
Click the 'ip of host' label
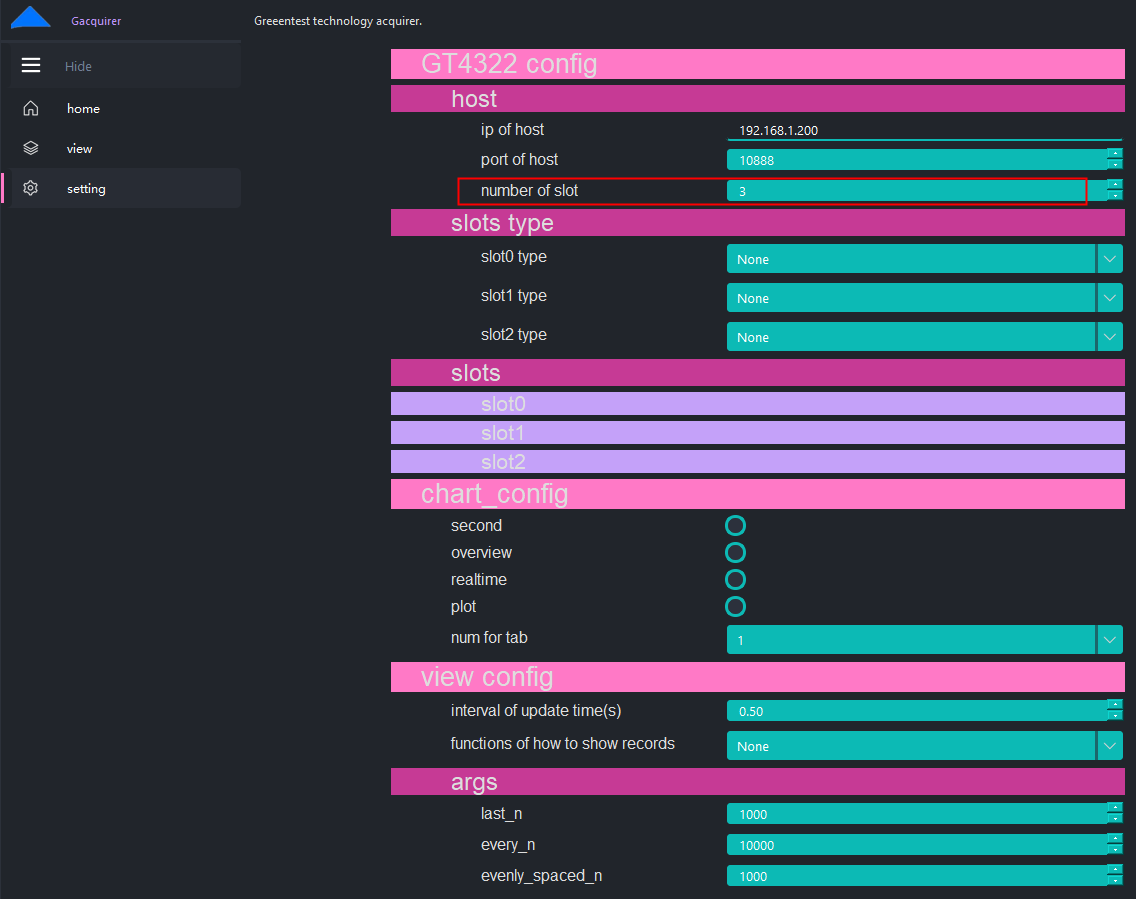[512, 130]
